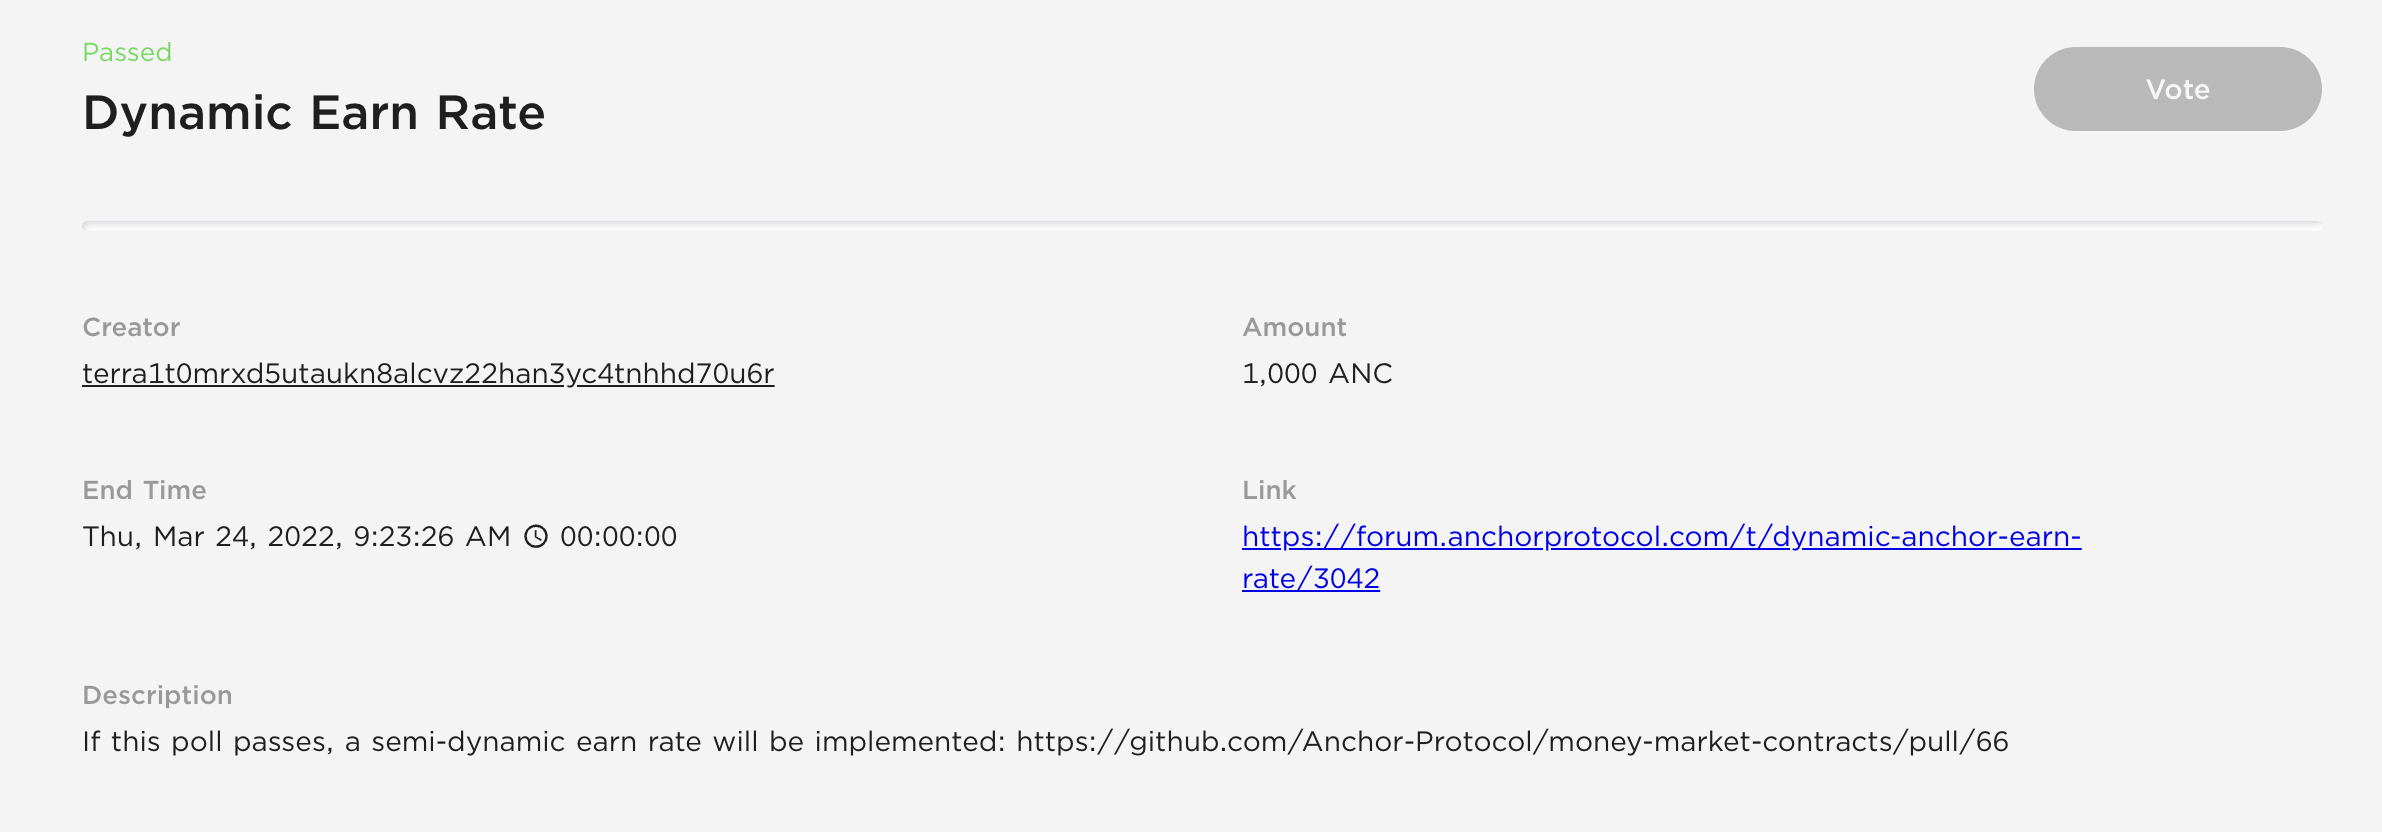The height and width of the screenshot is (832, 2382).
Task: Click the 'rate/3042' wrapped line of the link
Action: pyautogui.click(x=1311, y=579)
